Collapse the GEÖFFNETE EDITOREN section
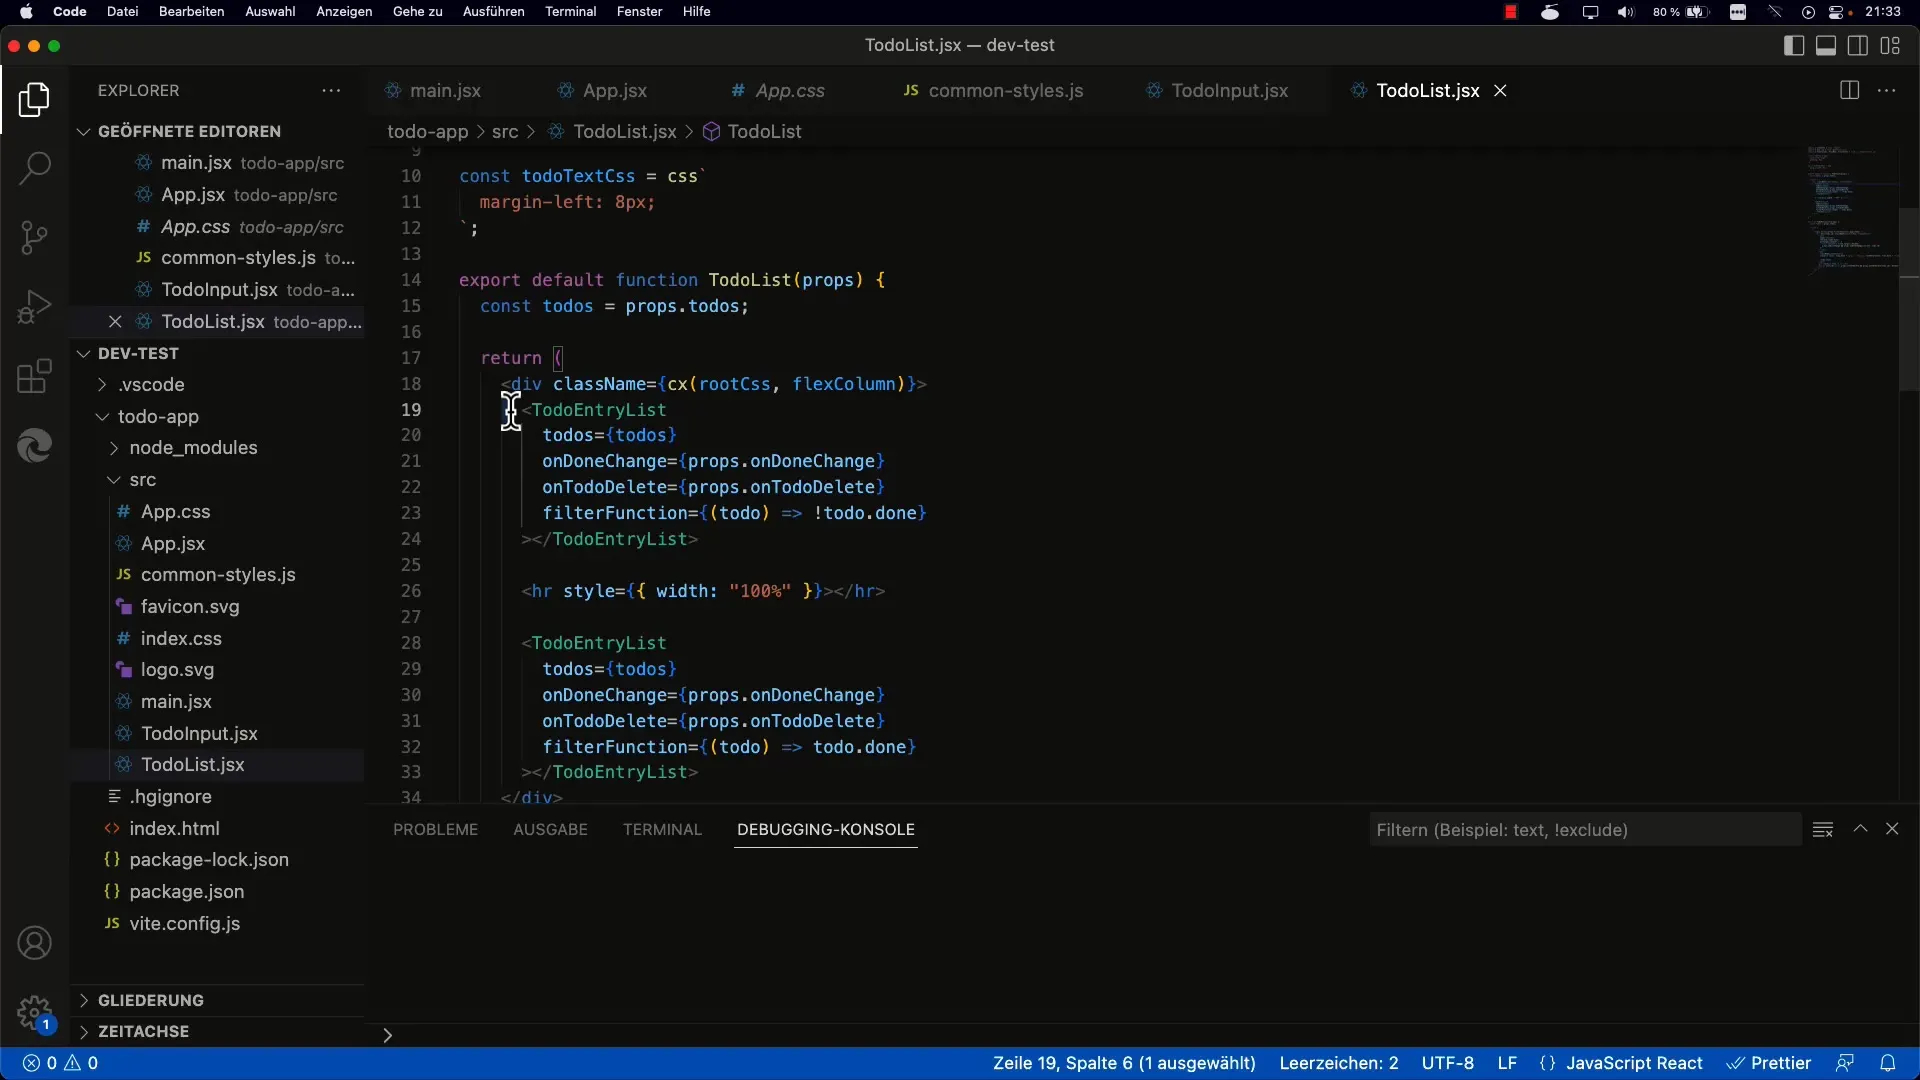The image size is (1920, 1080). (189, 131)
